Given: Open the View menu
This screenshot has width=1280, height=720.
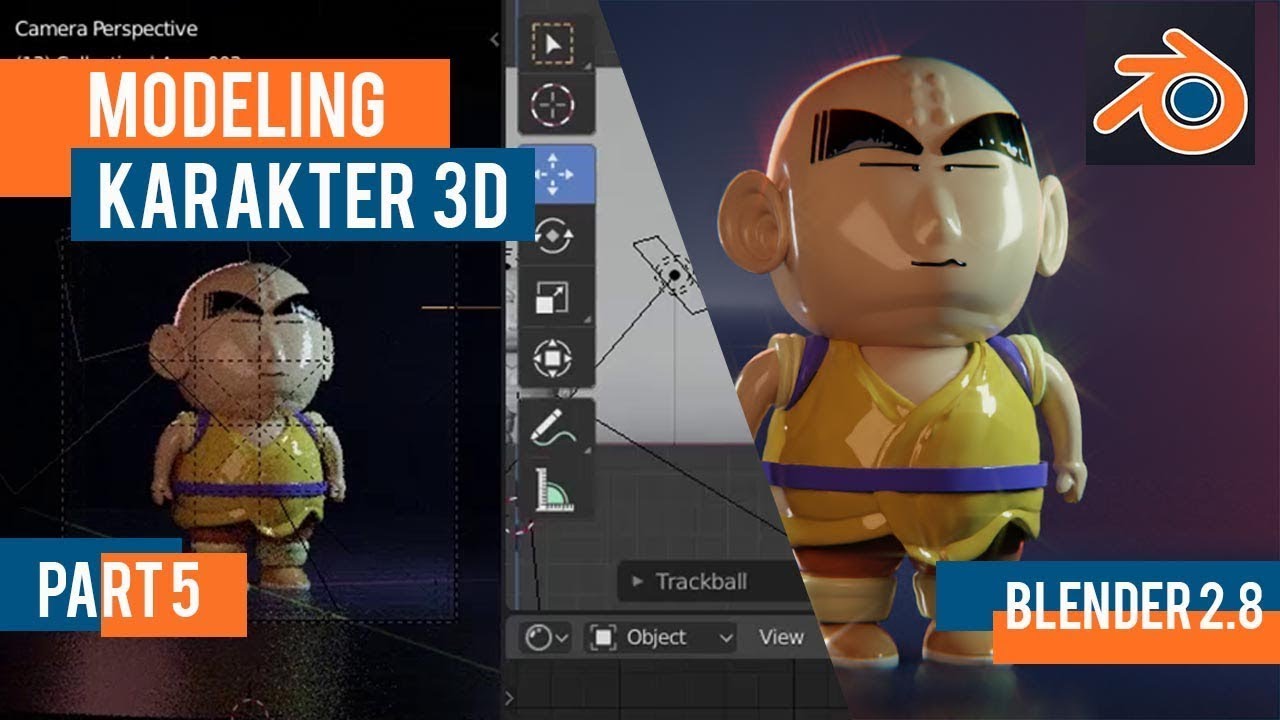Looking at the screenshot, I should [781, 637].
